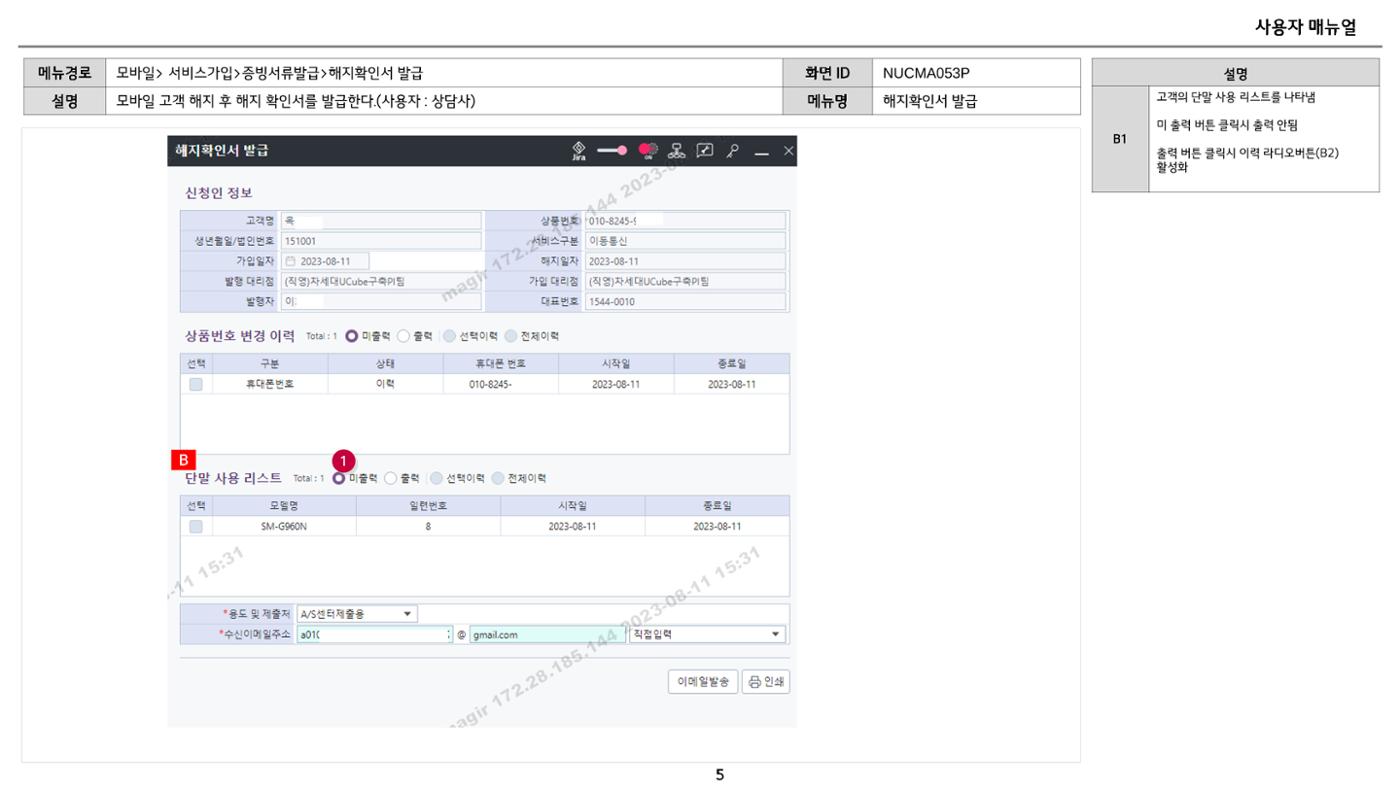Click the 휴대폰번호 cell in change history
Viewport: 1400px width, 788px height.
click(x=270, y=384)
